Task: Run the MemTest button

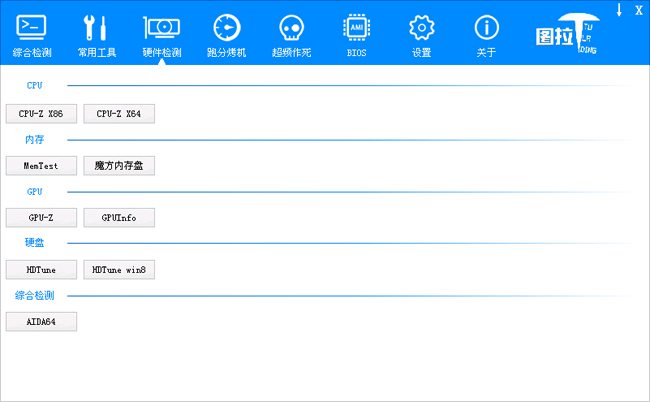Action: coord(41,166)
